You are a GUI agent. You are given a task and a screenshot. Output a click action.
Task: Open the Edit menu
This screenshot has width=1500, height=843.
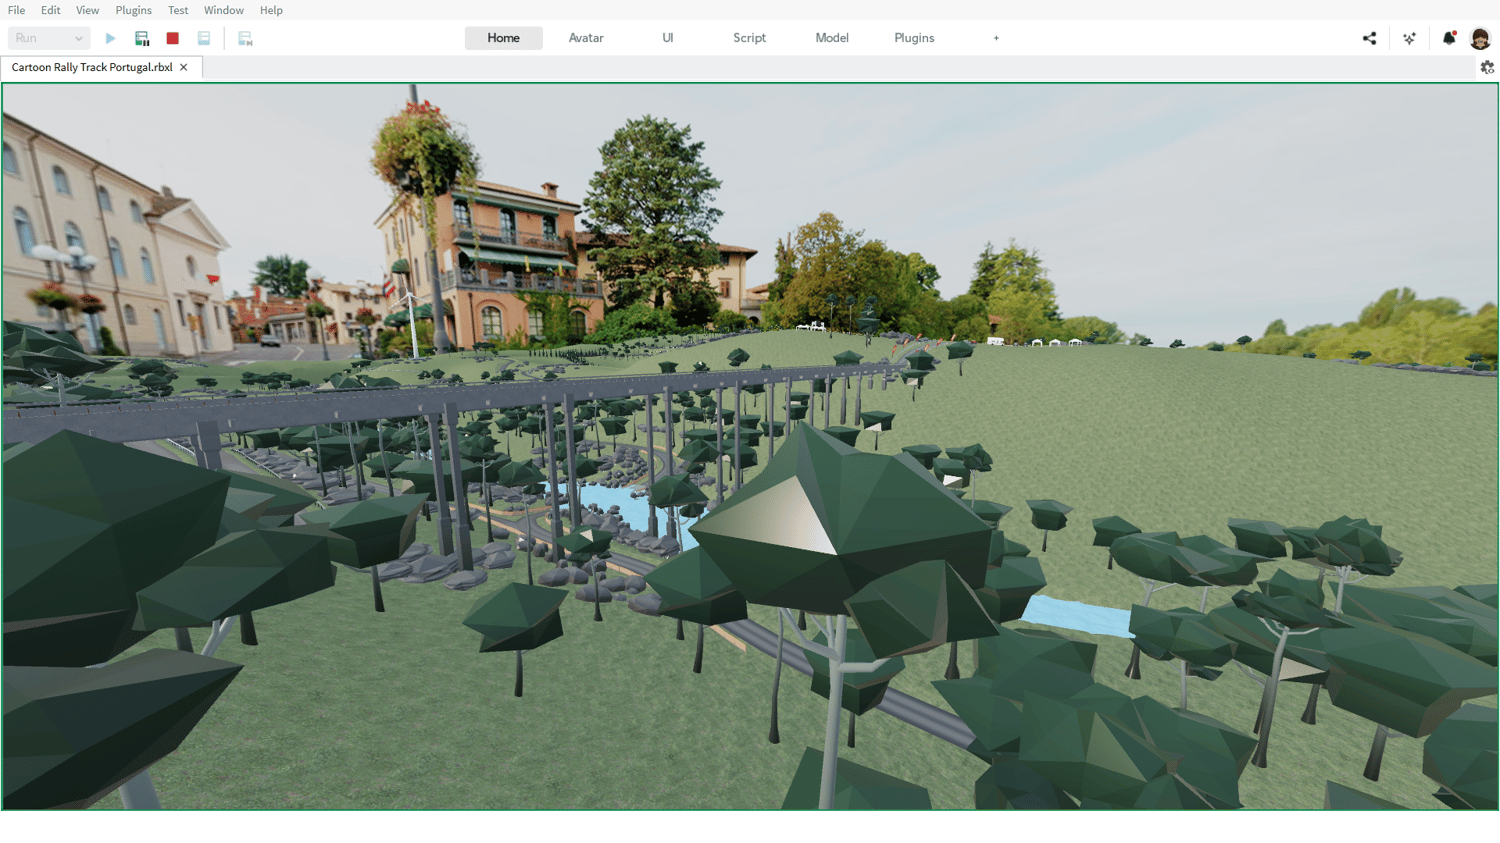point(51,10)
